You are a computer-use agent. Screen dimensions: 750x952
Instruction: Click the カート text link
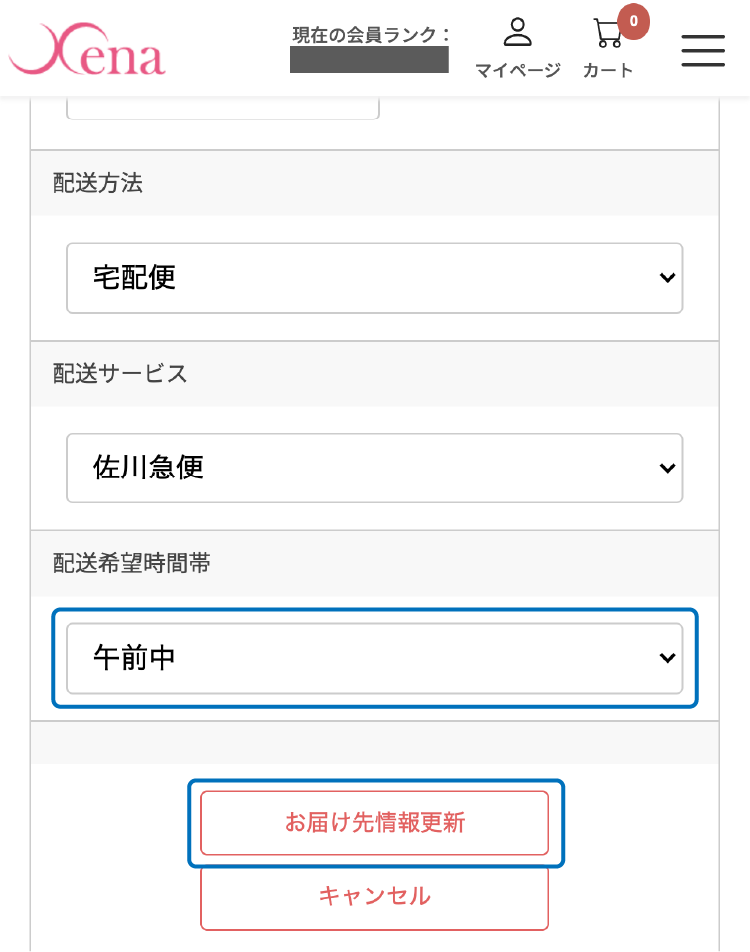(x=608, y=70)
